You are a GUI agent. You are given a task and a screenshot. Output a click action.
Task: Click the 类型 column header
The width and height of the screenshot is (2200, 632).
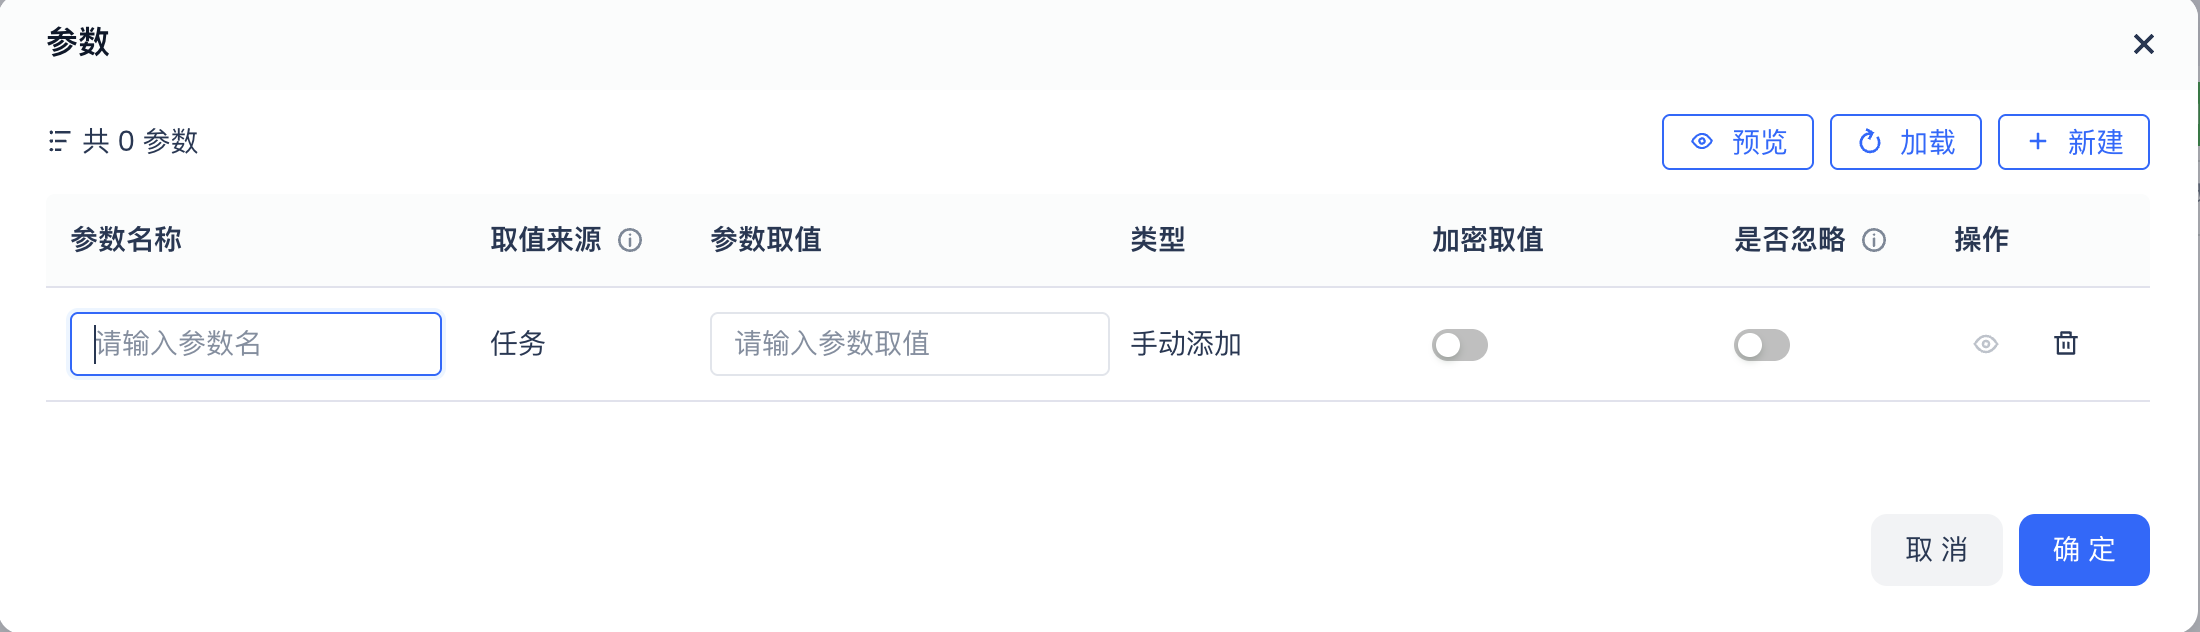1158,240
